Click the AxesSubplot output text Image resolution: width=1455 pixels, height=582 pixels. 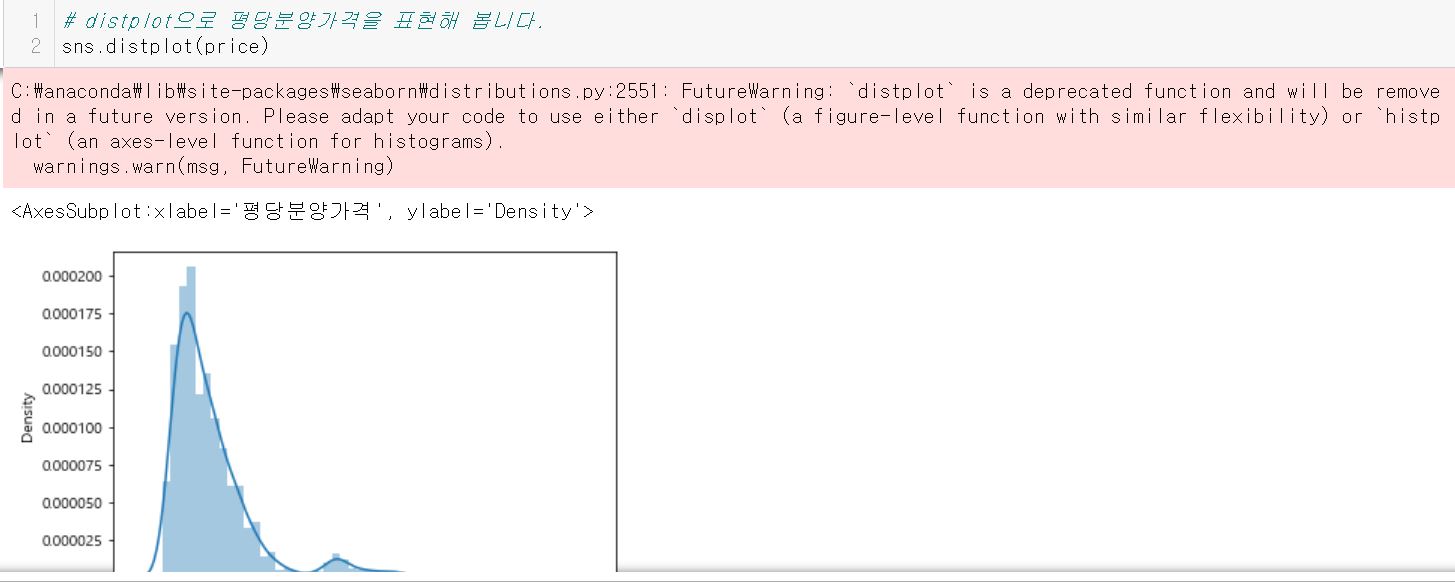[x=302, y=211]
